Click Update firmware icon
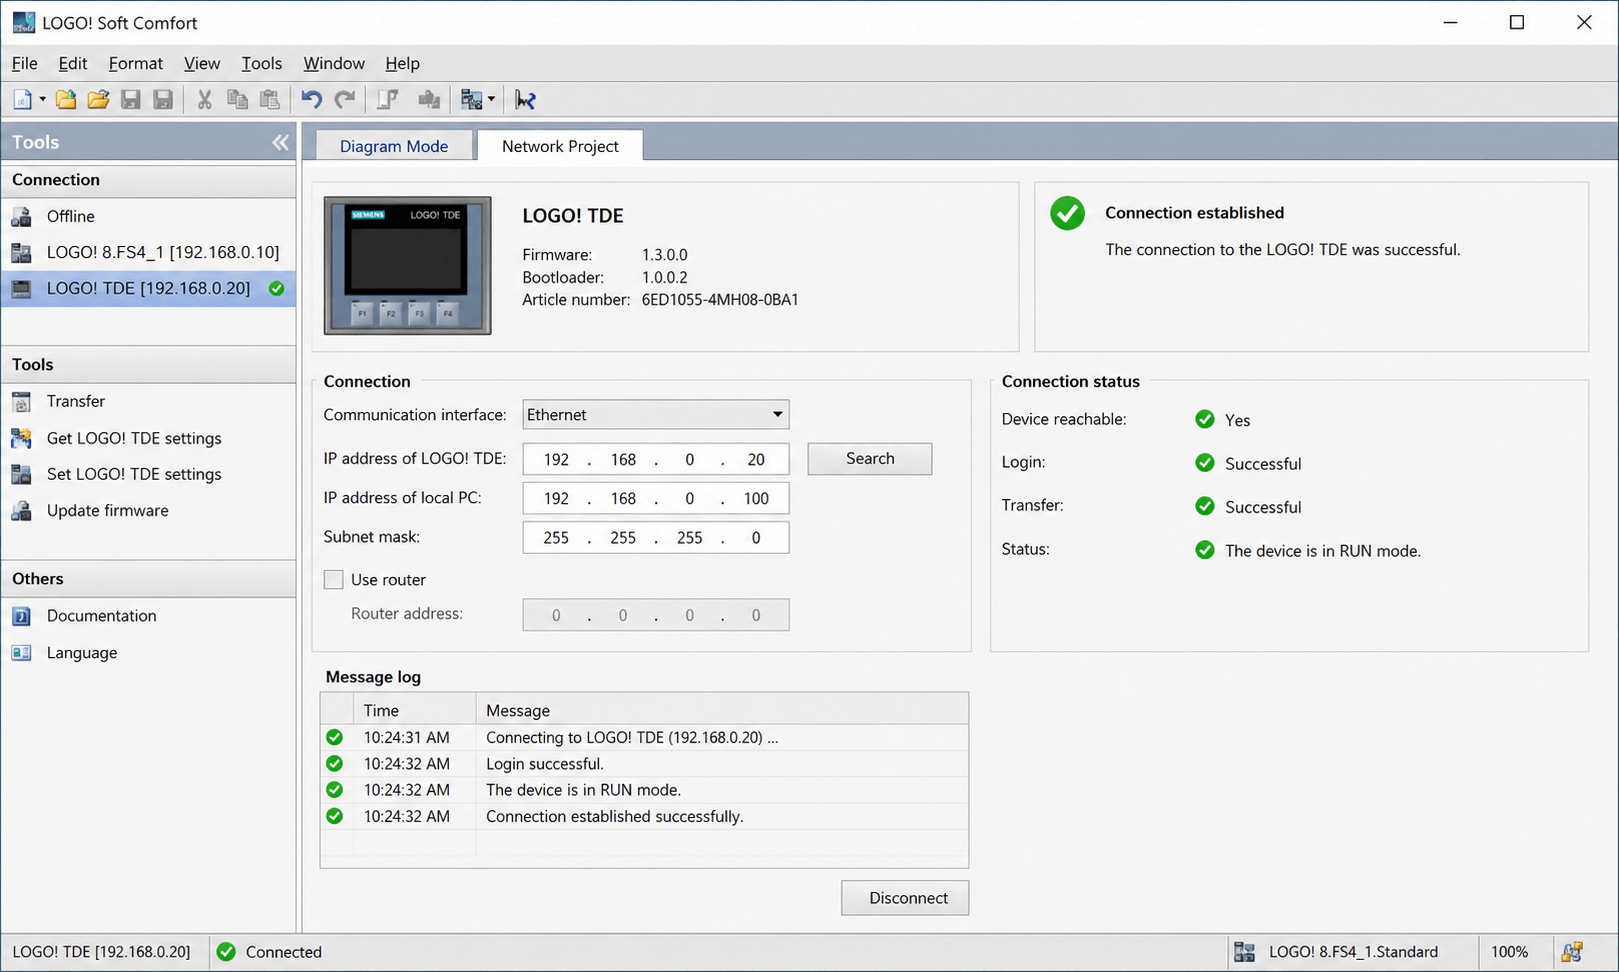1619x972 pixels. tap(21, 511)
